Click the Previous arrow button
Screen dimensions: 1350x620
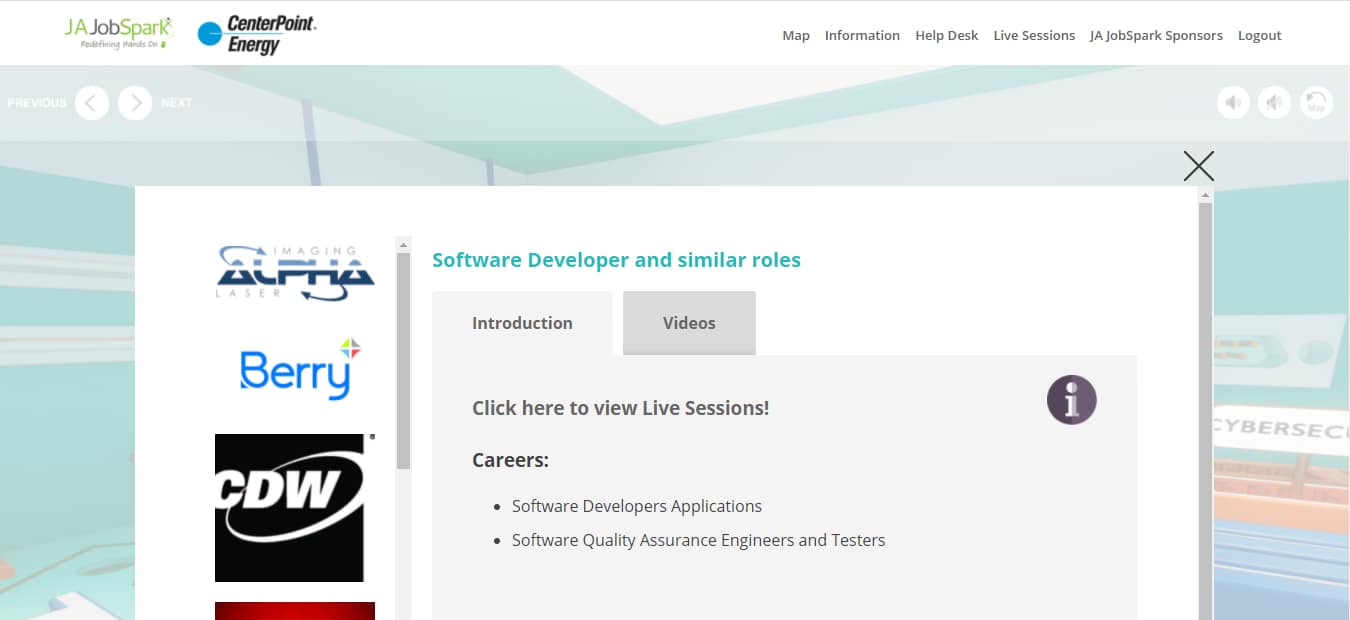click(x=91, y=103)
